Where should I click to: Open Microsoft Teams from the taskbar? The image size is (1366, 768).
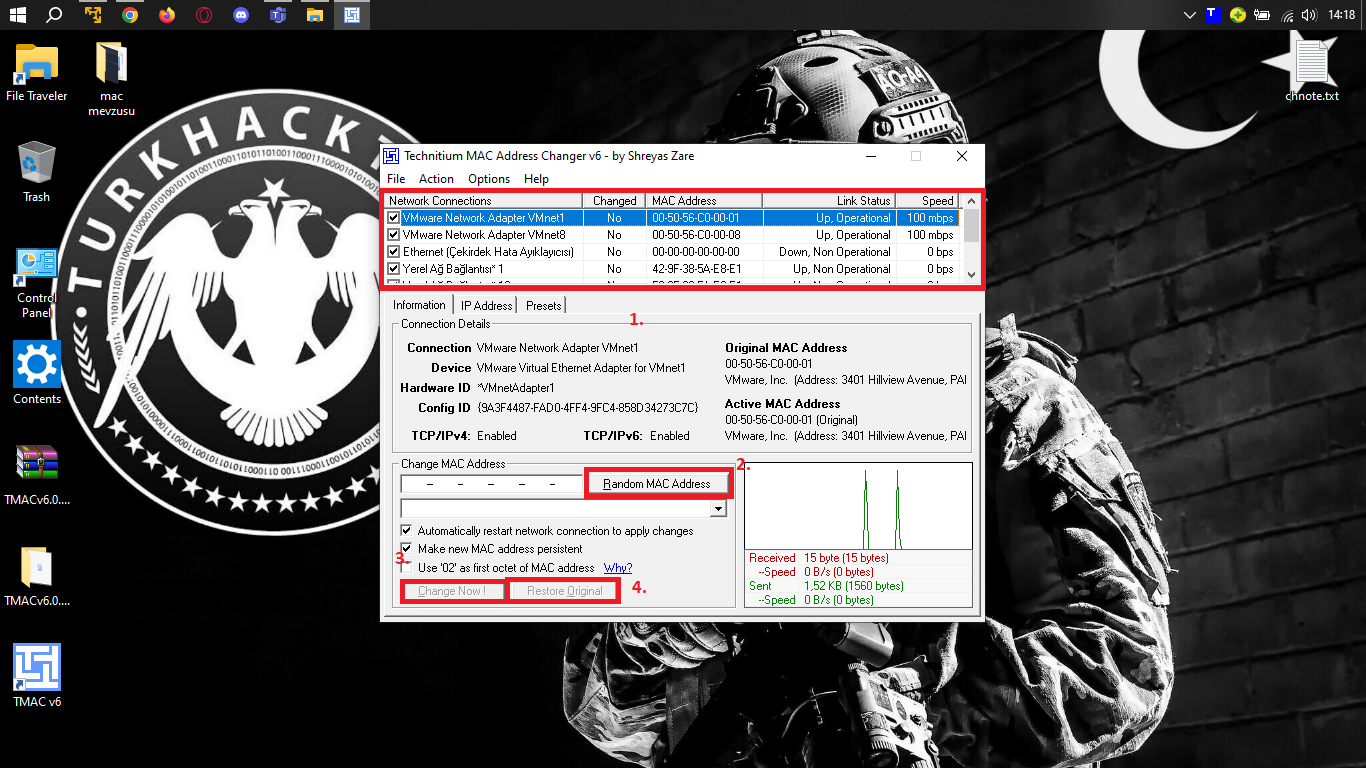(277, 15)
